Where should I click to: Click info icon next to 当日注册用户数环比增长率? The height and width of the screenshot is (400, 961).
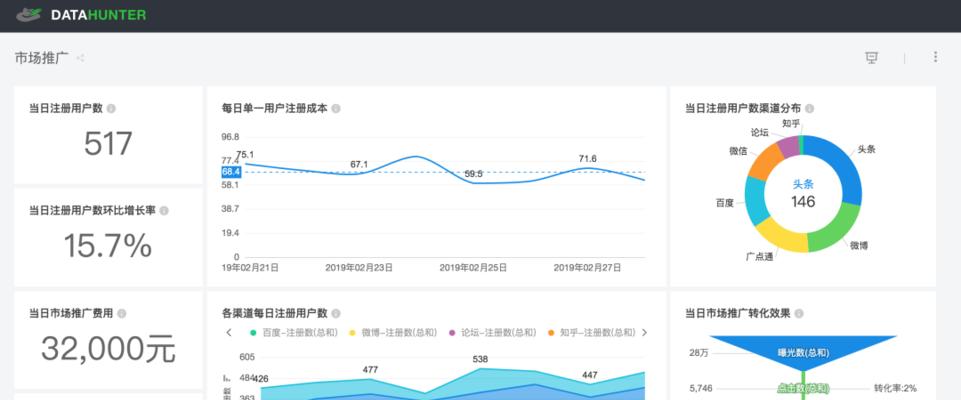[x=164, y=211]
